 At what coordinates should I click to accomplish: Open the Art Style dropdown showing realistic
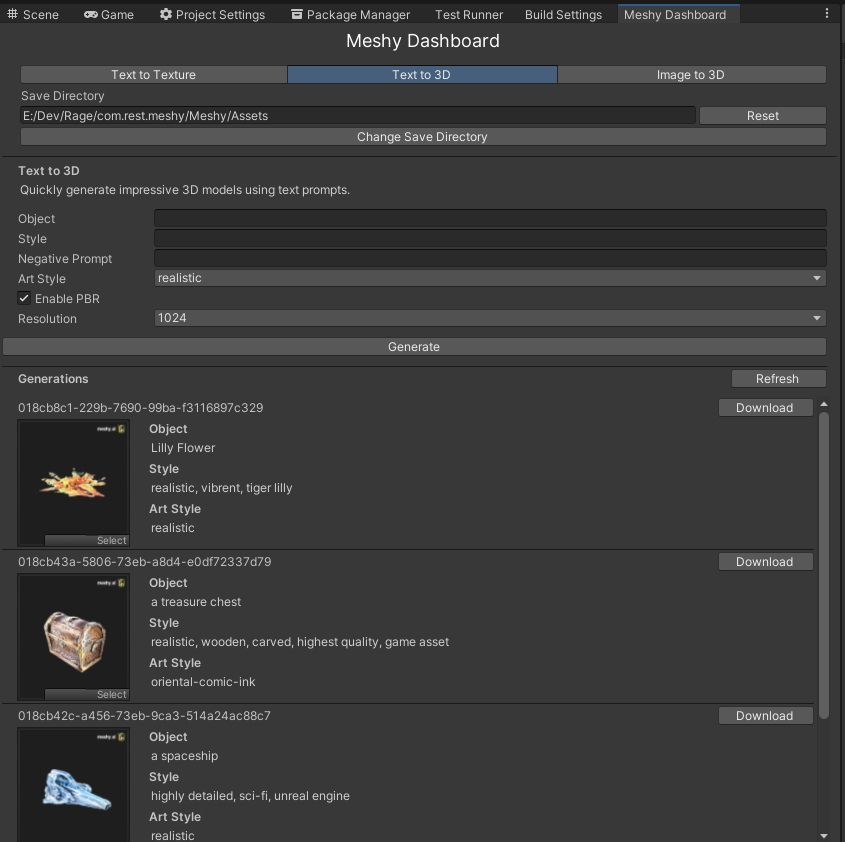pos(489,277)
